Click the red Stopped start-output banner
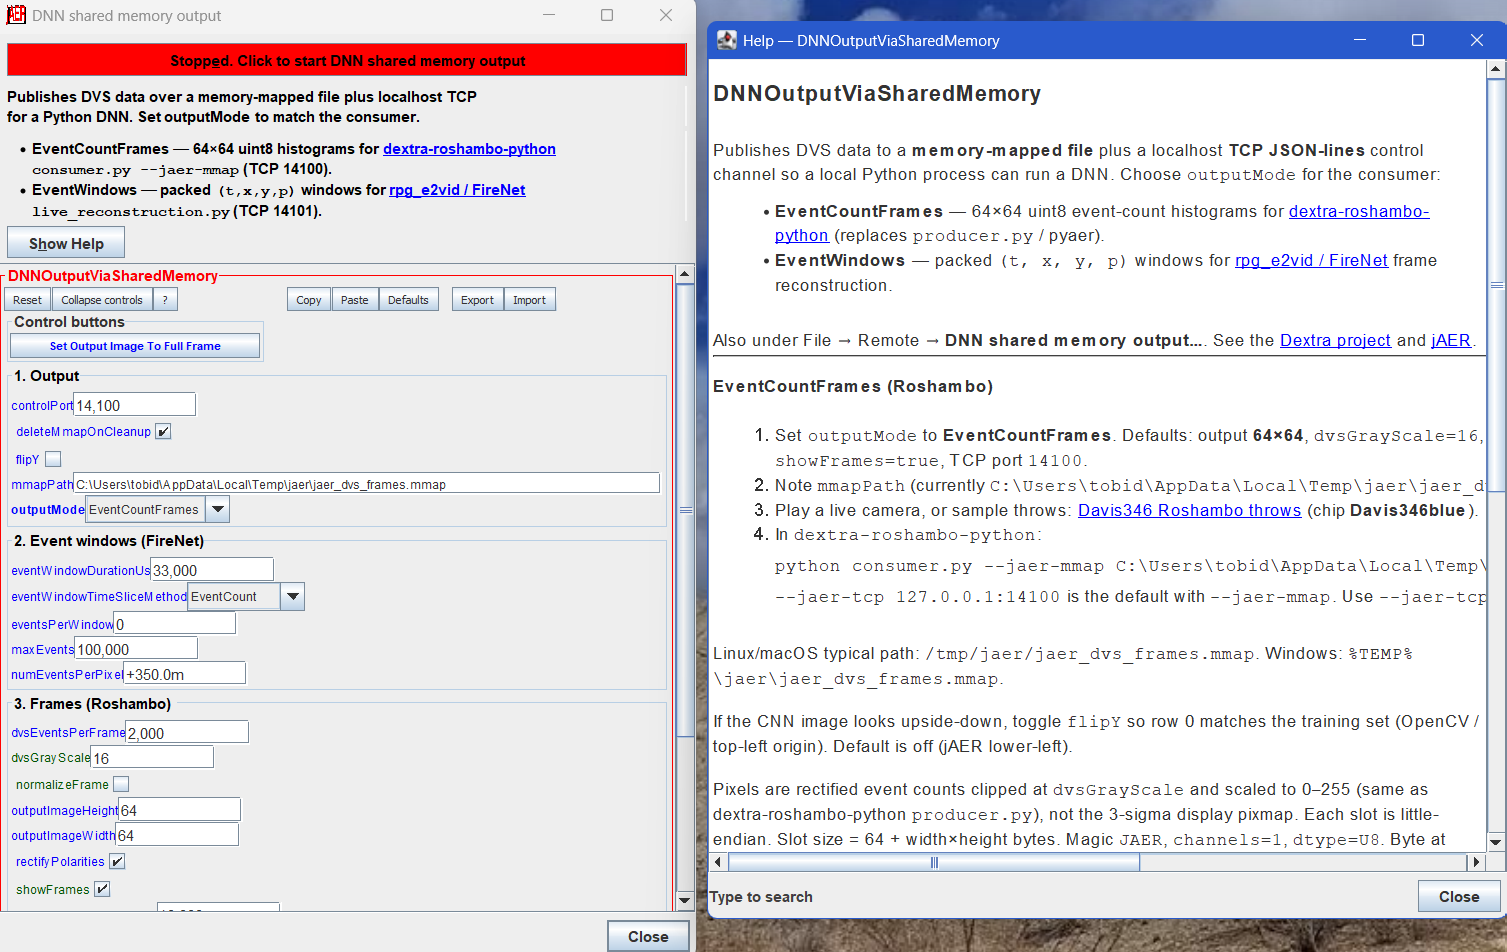This screenshot has height=952, width=1507. [347, 60]
